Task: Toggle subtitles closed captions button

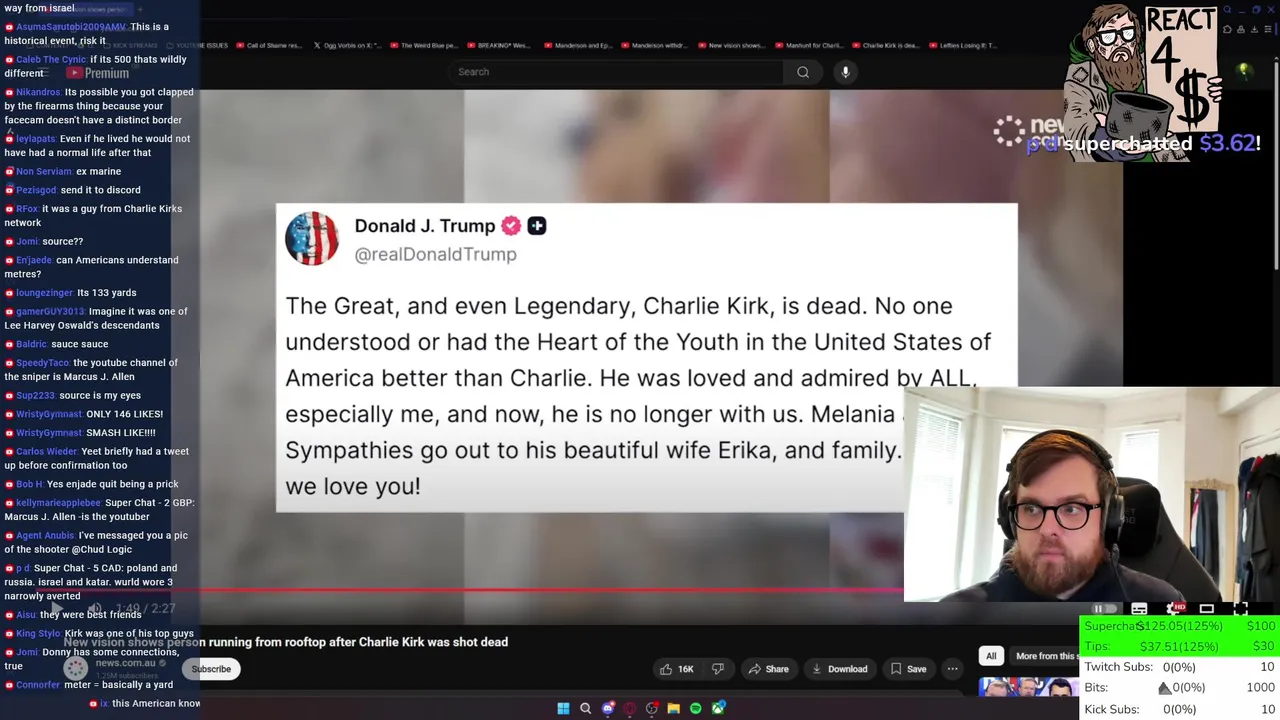Action: tap(1139, 608)
